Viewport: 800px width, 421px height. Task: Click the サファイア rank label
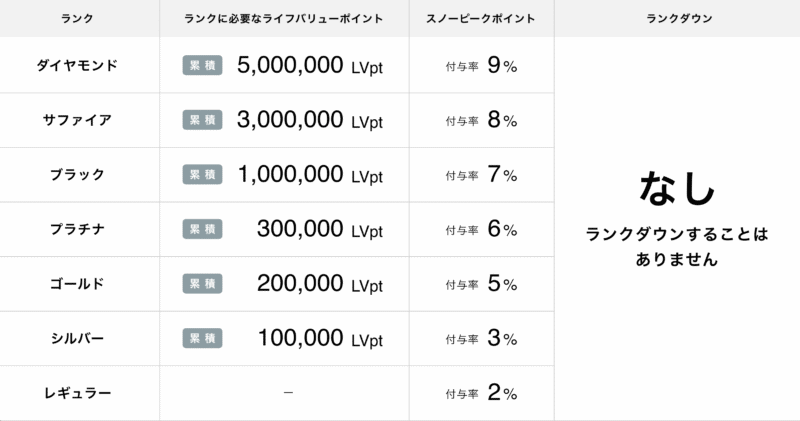point(78,120)
